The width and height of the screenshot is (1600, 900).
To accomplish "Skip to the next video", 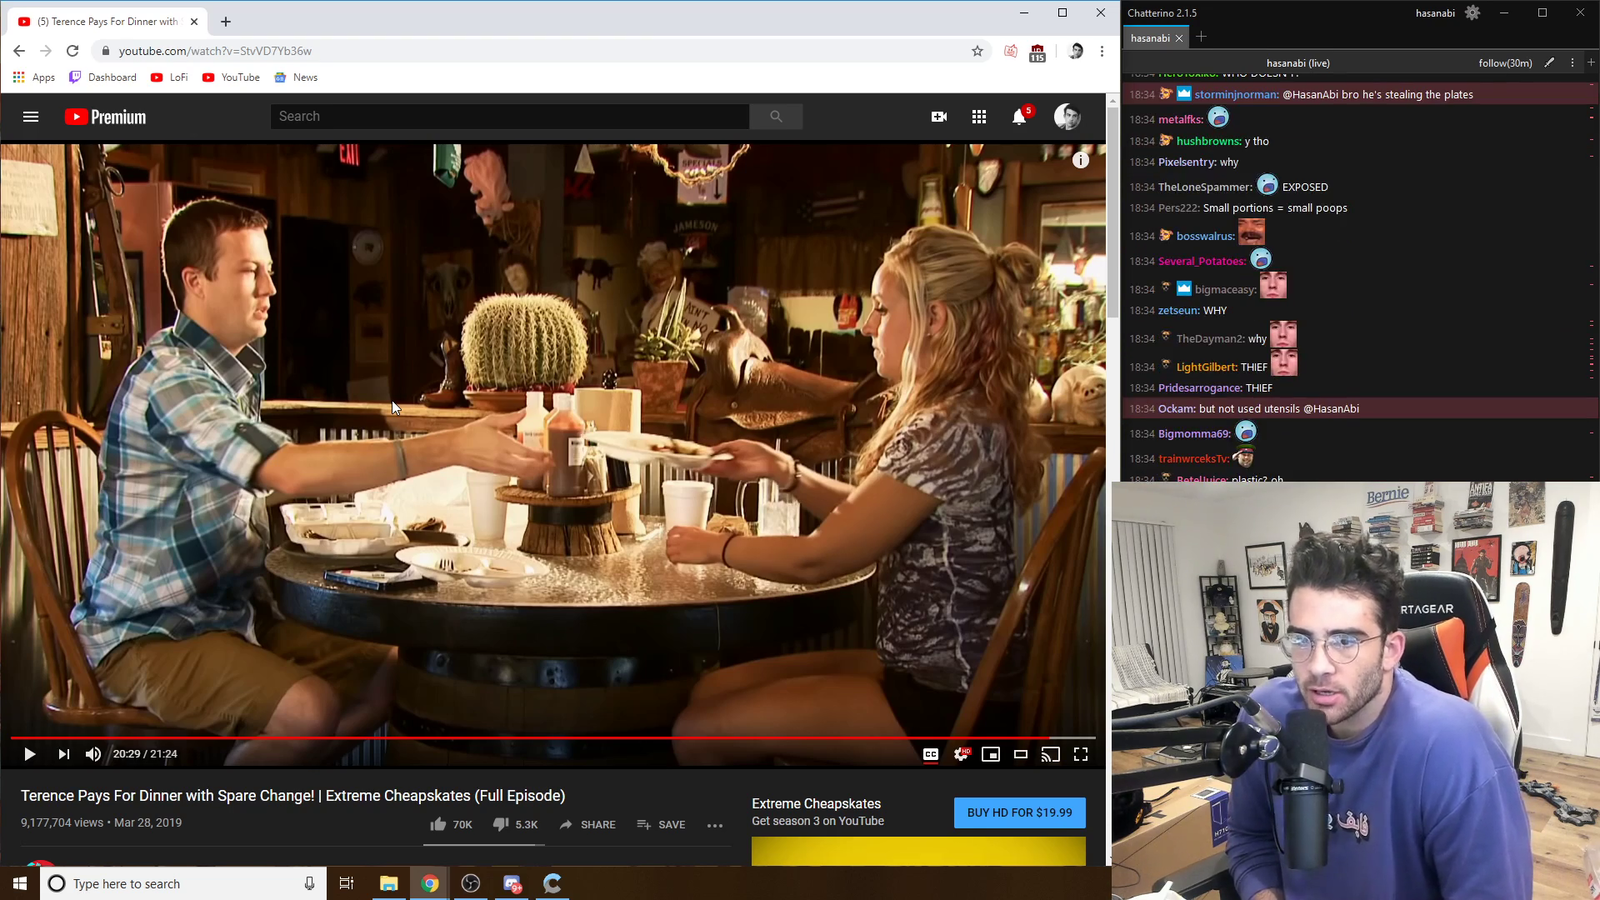I will click(x=63, y=754).
